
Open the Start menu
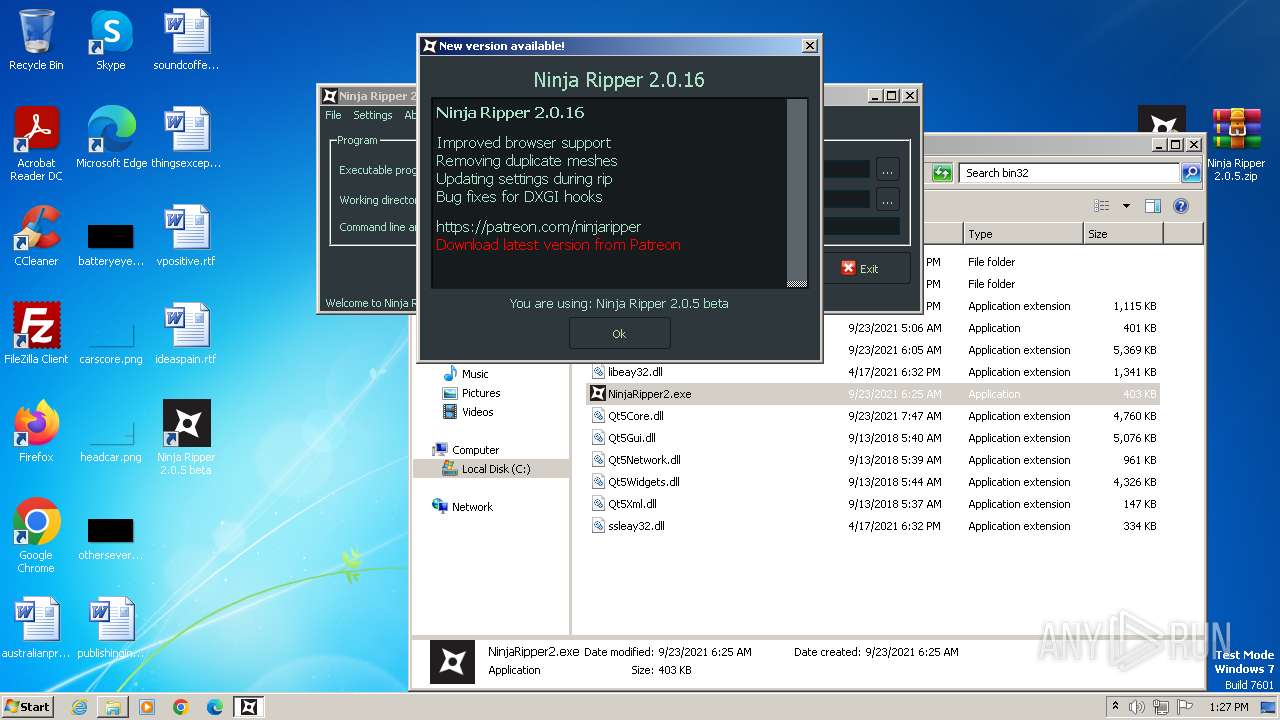tap(27, 706)
